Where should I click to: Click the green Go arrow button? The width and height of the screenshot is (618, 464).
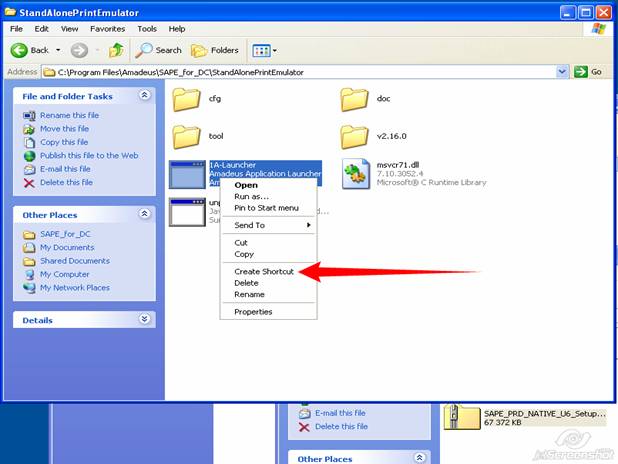click(x=581, y=72)
